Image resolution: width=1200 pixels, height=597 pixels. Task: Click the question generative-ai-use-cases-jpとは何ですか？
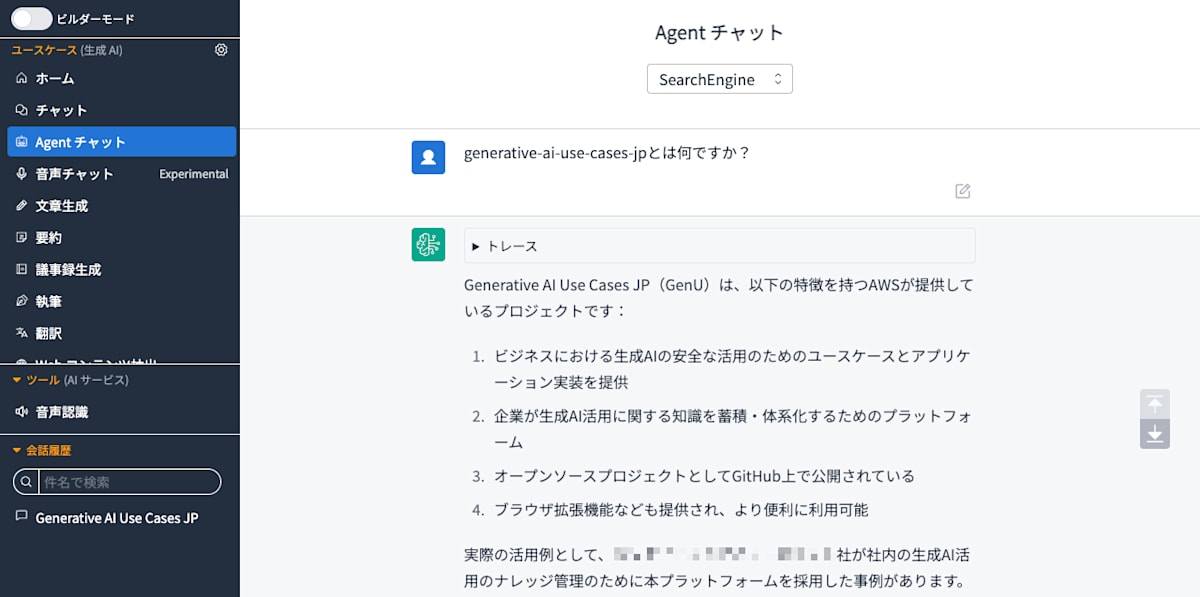pyautogui.click(x=607, y=154)
